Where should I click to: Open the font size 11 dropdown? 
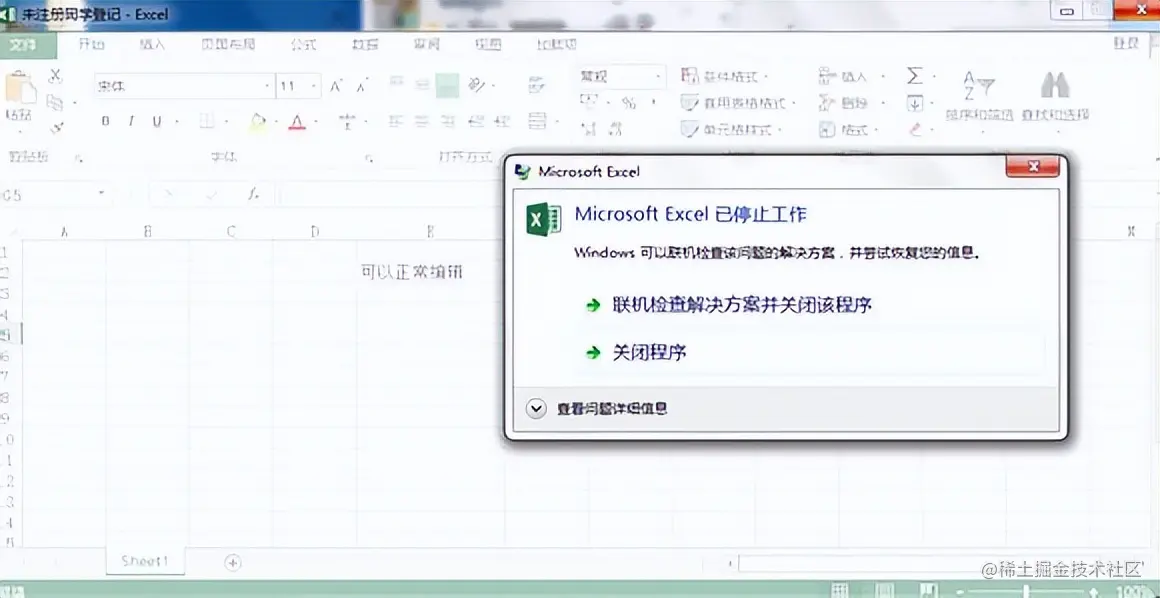(314, 87)
